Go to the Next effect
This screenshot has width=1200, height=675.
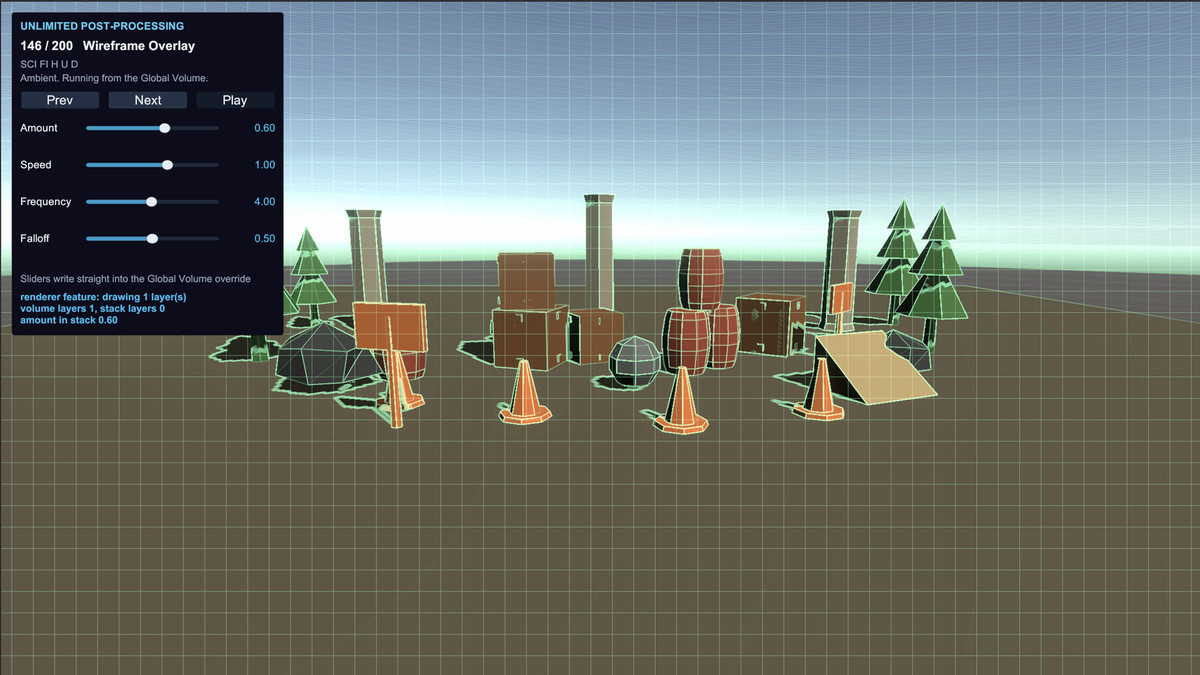pyautogui.click(x=148, y=100)
